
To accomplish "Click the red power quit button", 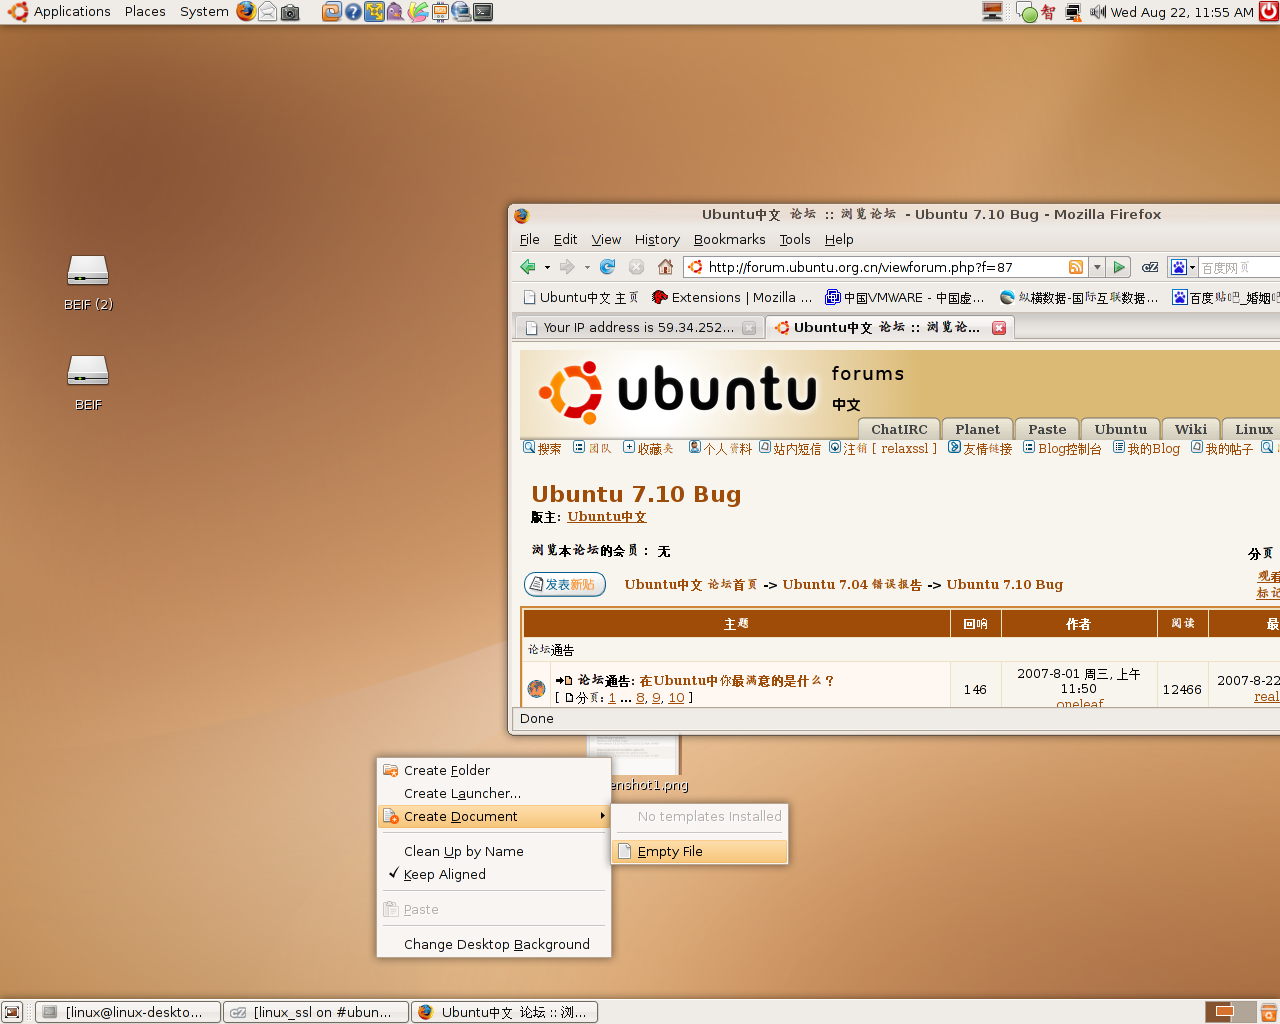I will (x=1269, y=12).
